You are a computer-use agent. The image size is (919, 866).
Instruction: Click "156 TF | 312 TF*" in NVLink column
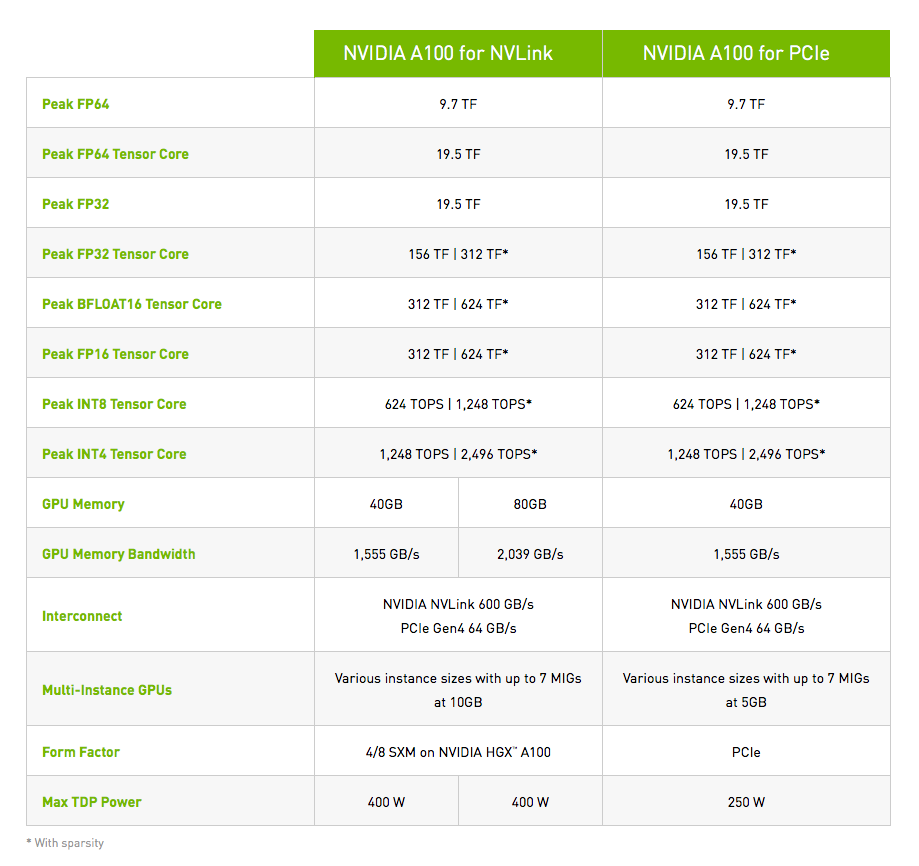[458, 254]
